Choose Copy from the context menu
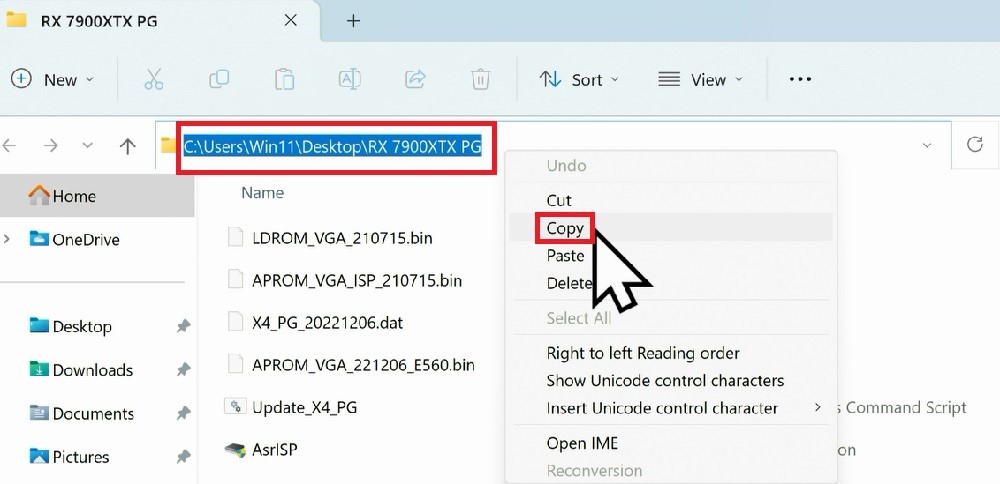This screenshot has height=484, width=1000. click(x=565, y=228)
